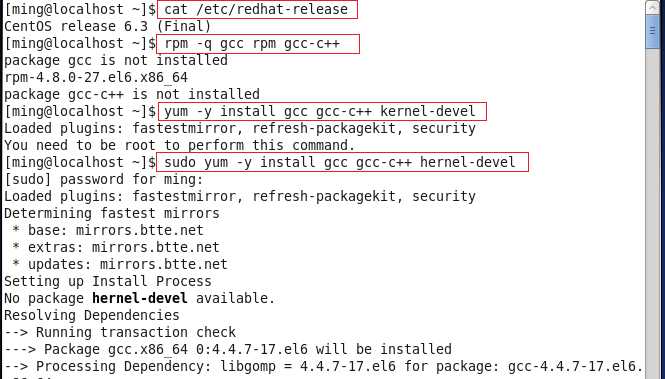This screenshot has width=665, height=379.
Task: Click 'Setting up Install Process' line
Action: tap(108, 281)
